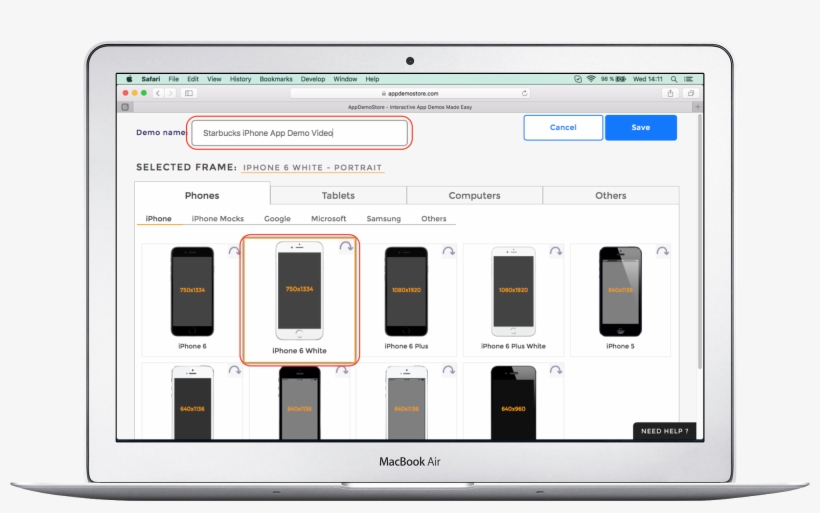Go forward in Safari
Image resolution: width=820 pixels, height=513 pixels.
(170, 93)
